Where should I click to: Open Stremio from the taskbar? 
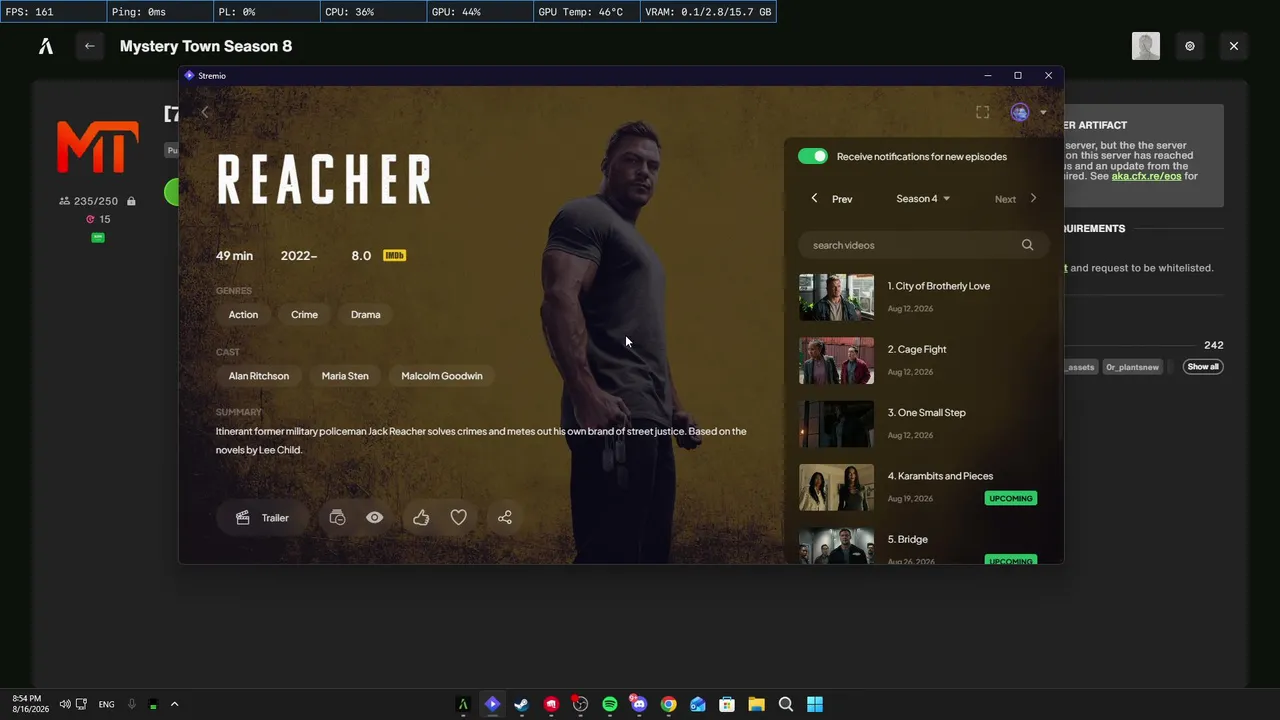[x=492, y=704]
